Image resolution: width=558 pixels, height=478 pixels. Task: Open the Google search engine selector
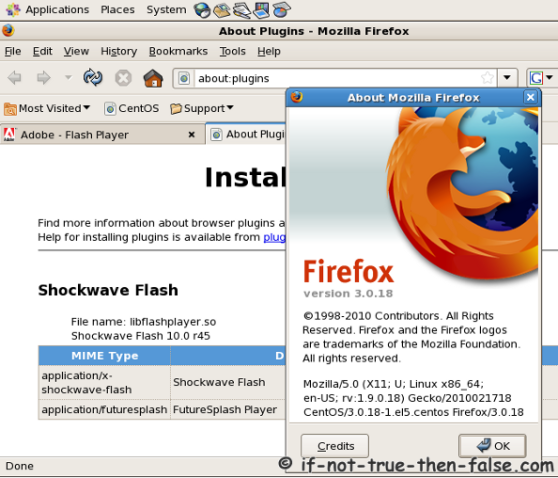tap(540, 77)
